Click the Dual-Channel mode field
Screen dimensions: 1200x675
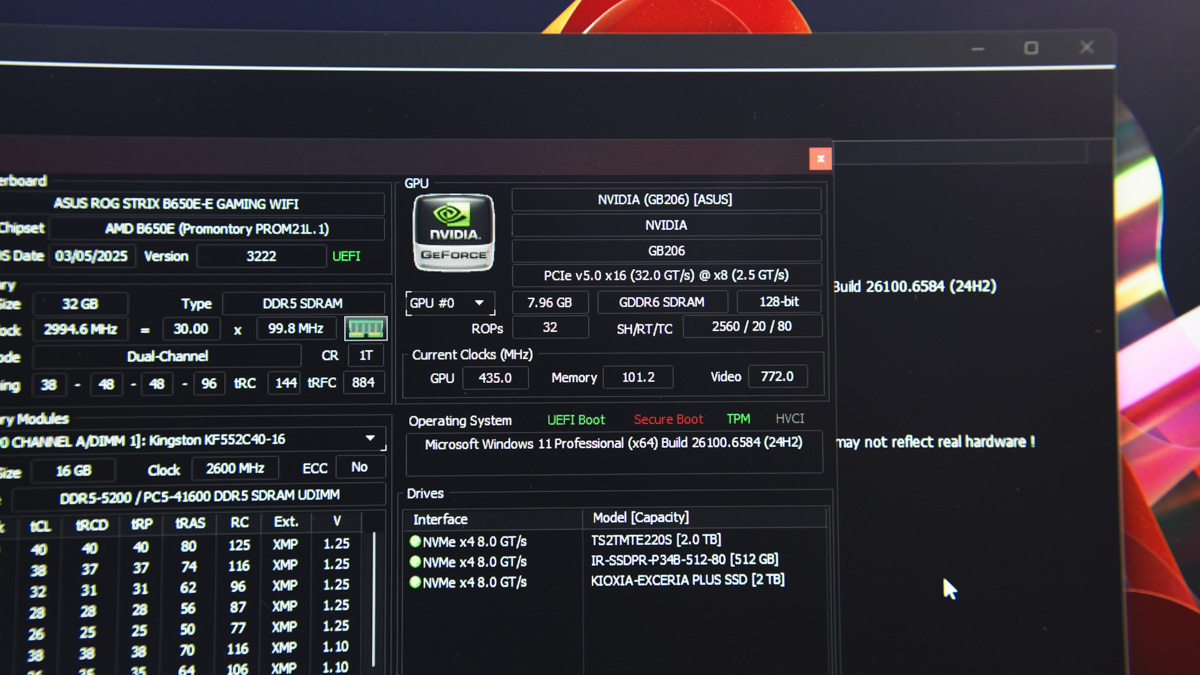click(x=167, y=356)
